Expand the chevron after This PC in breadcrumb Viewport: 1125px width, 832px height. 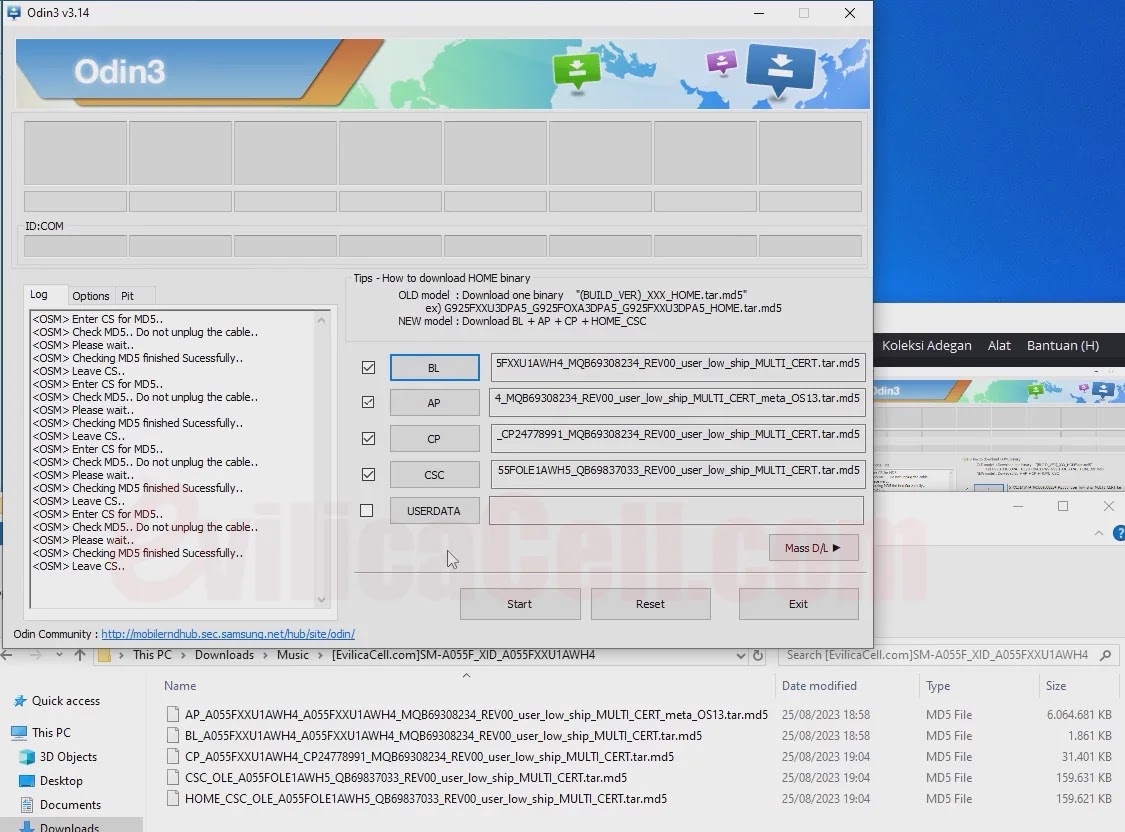pos(184,655)
